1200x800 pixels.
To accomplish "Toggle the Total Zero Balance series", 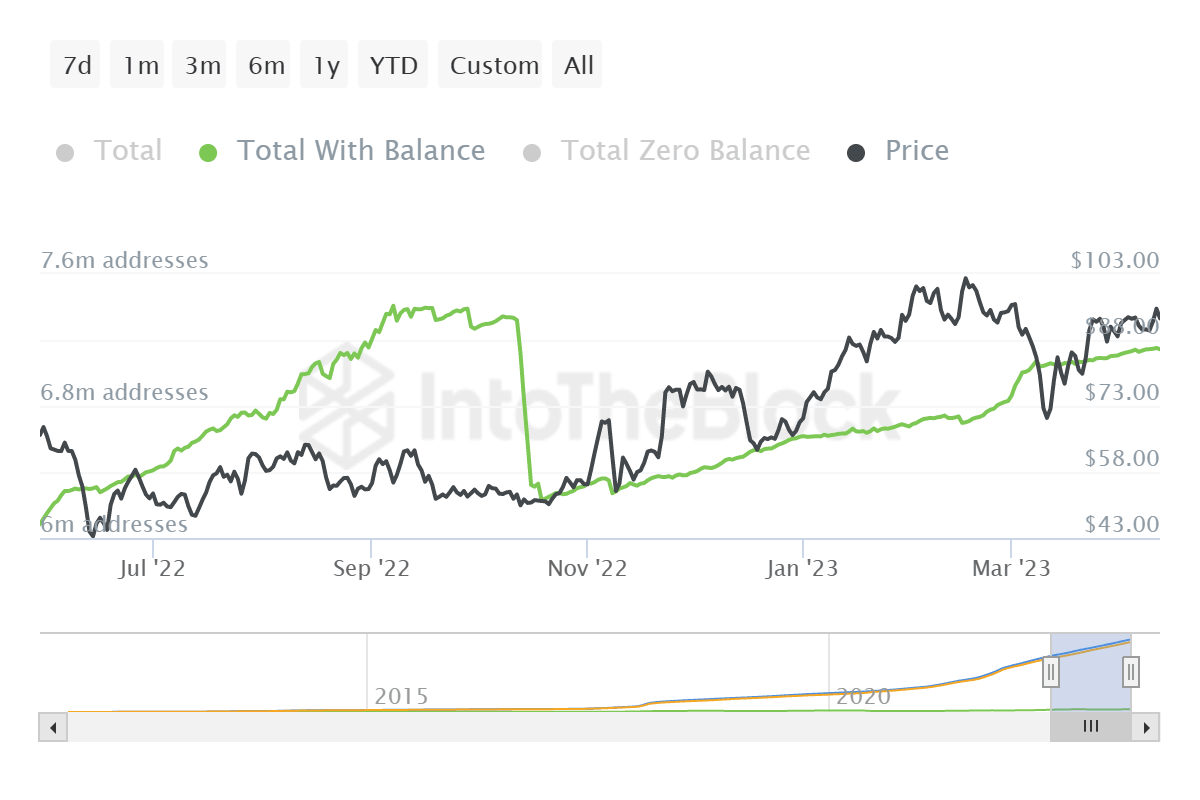I will pos(686,151).
